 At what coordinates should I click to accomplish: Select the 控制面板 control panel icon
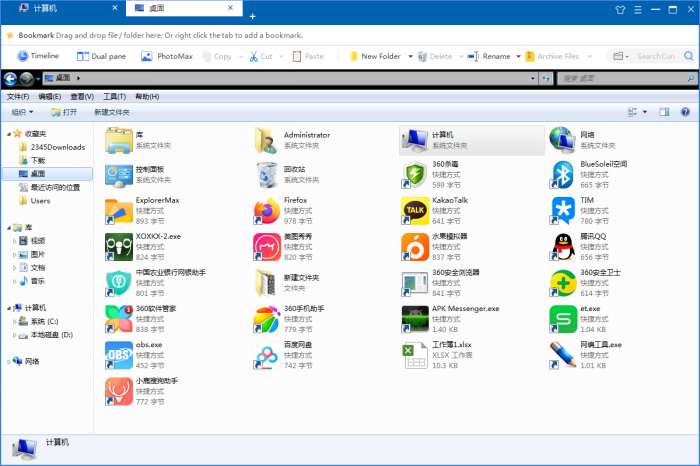pyautogui.click(x=119, y=175)
